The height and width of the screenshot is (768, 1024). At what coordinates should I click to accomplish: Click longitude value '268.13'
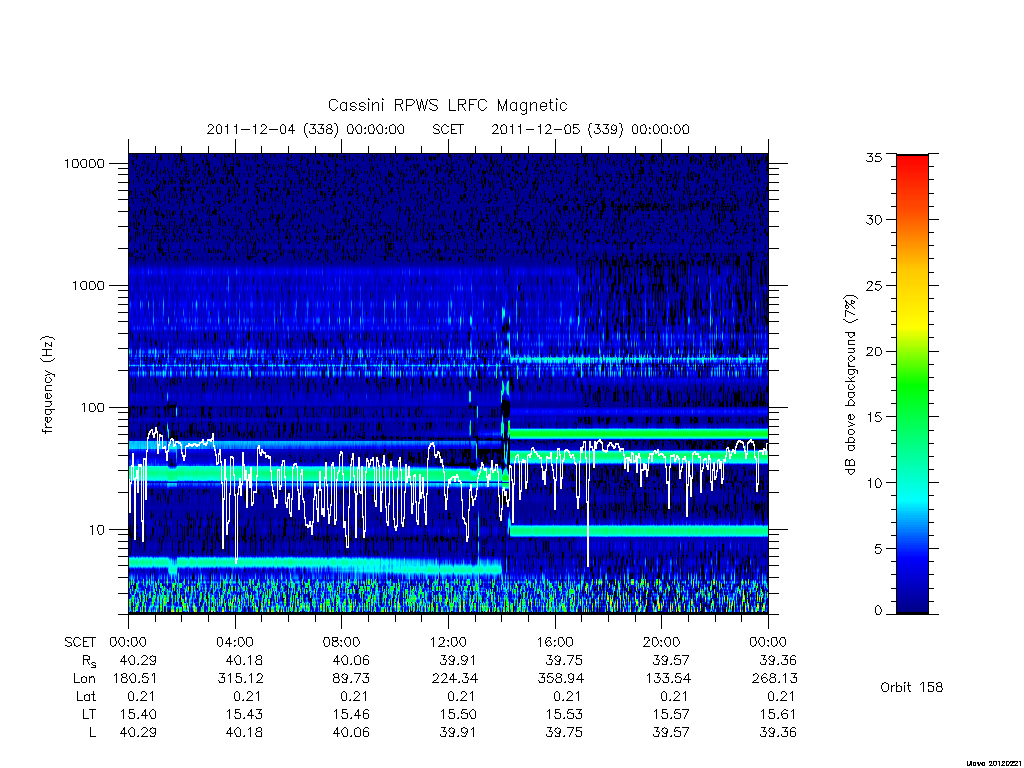point(775,679)
